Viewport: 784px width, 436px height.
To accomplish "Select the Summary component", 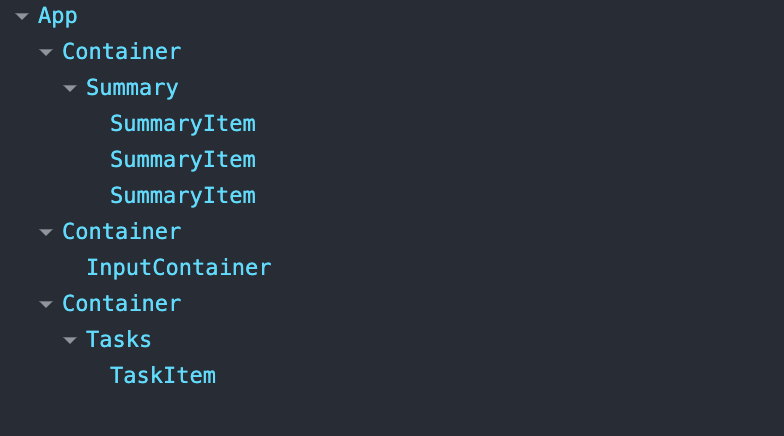I will coord(132,88).
